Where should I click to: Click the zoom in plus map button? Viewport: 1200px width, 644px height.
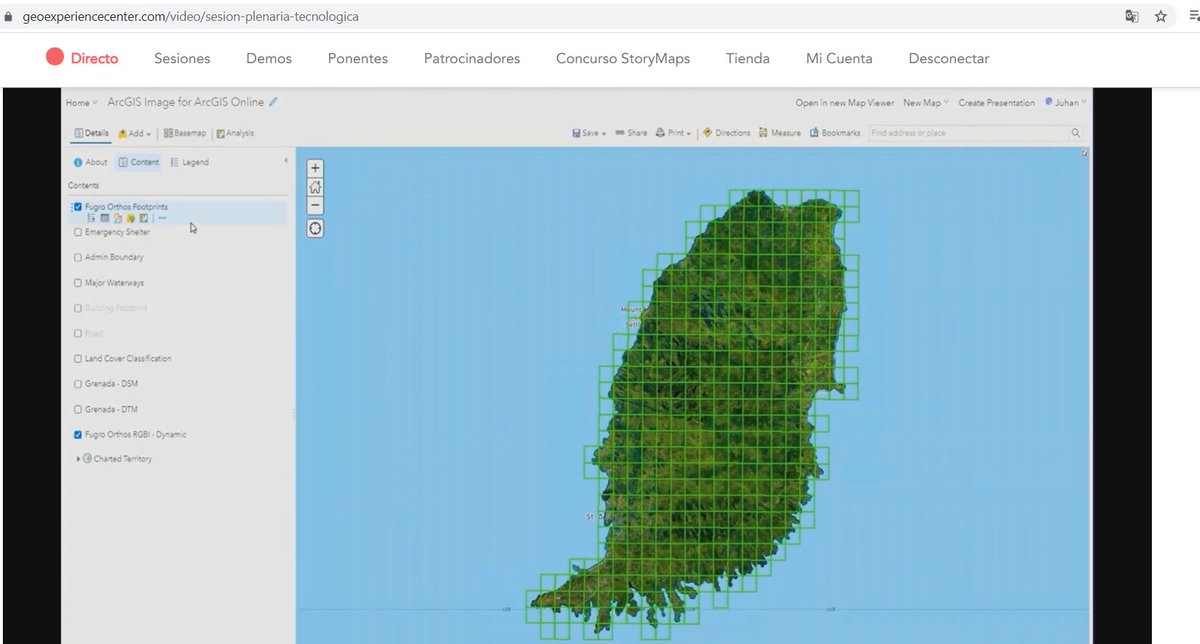click(315, 169)
